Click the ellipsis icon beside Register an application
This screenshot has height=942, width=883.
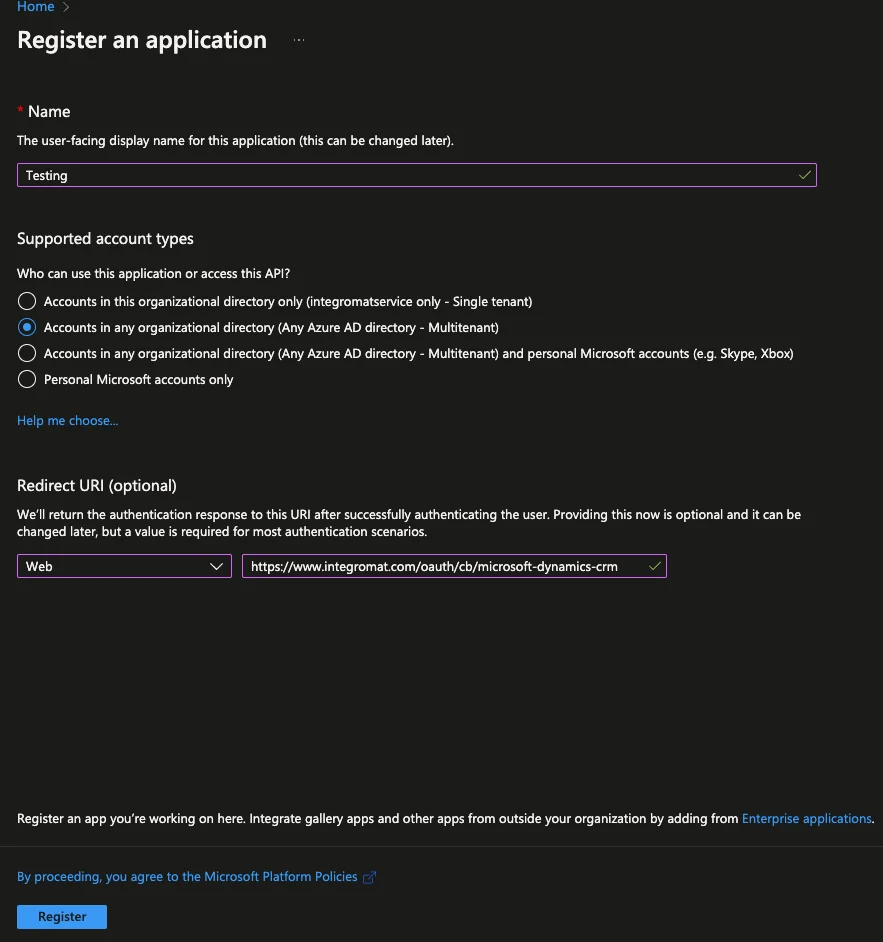tap(299, 40)
